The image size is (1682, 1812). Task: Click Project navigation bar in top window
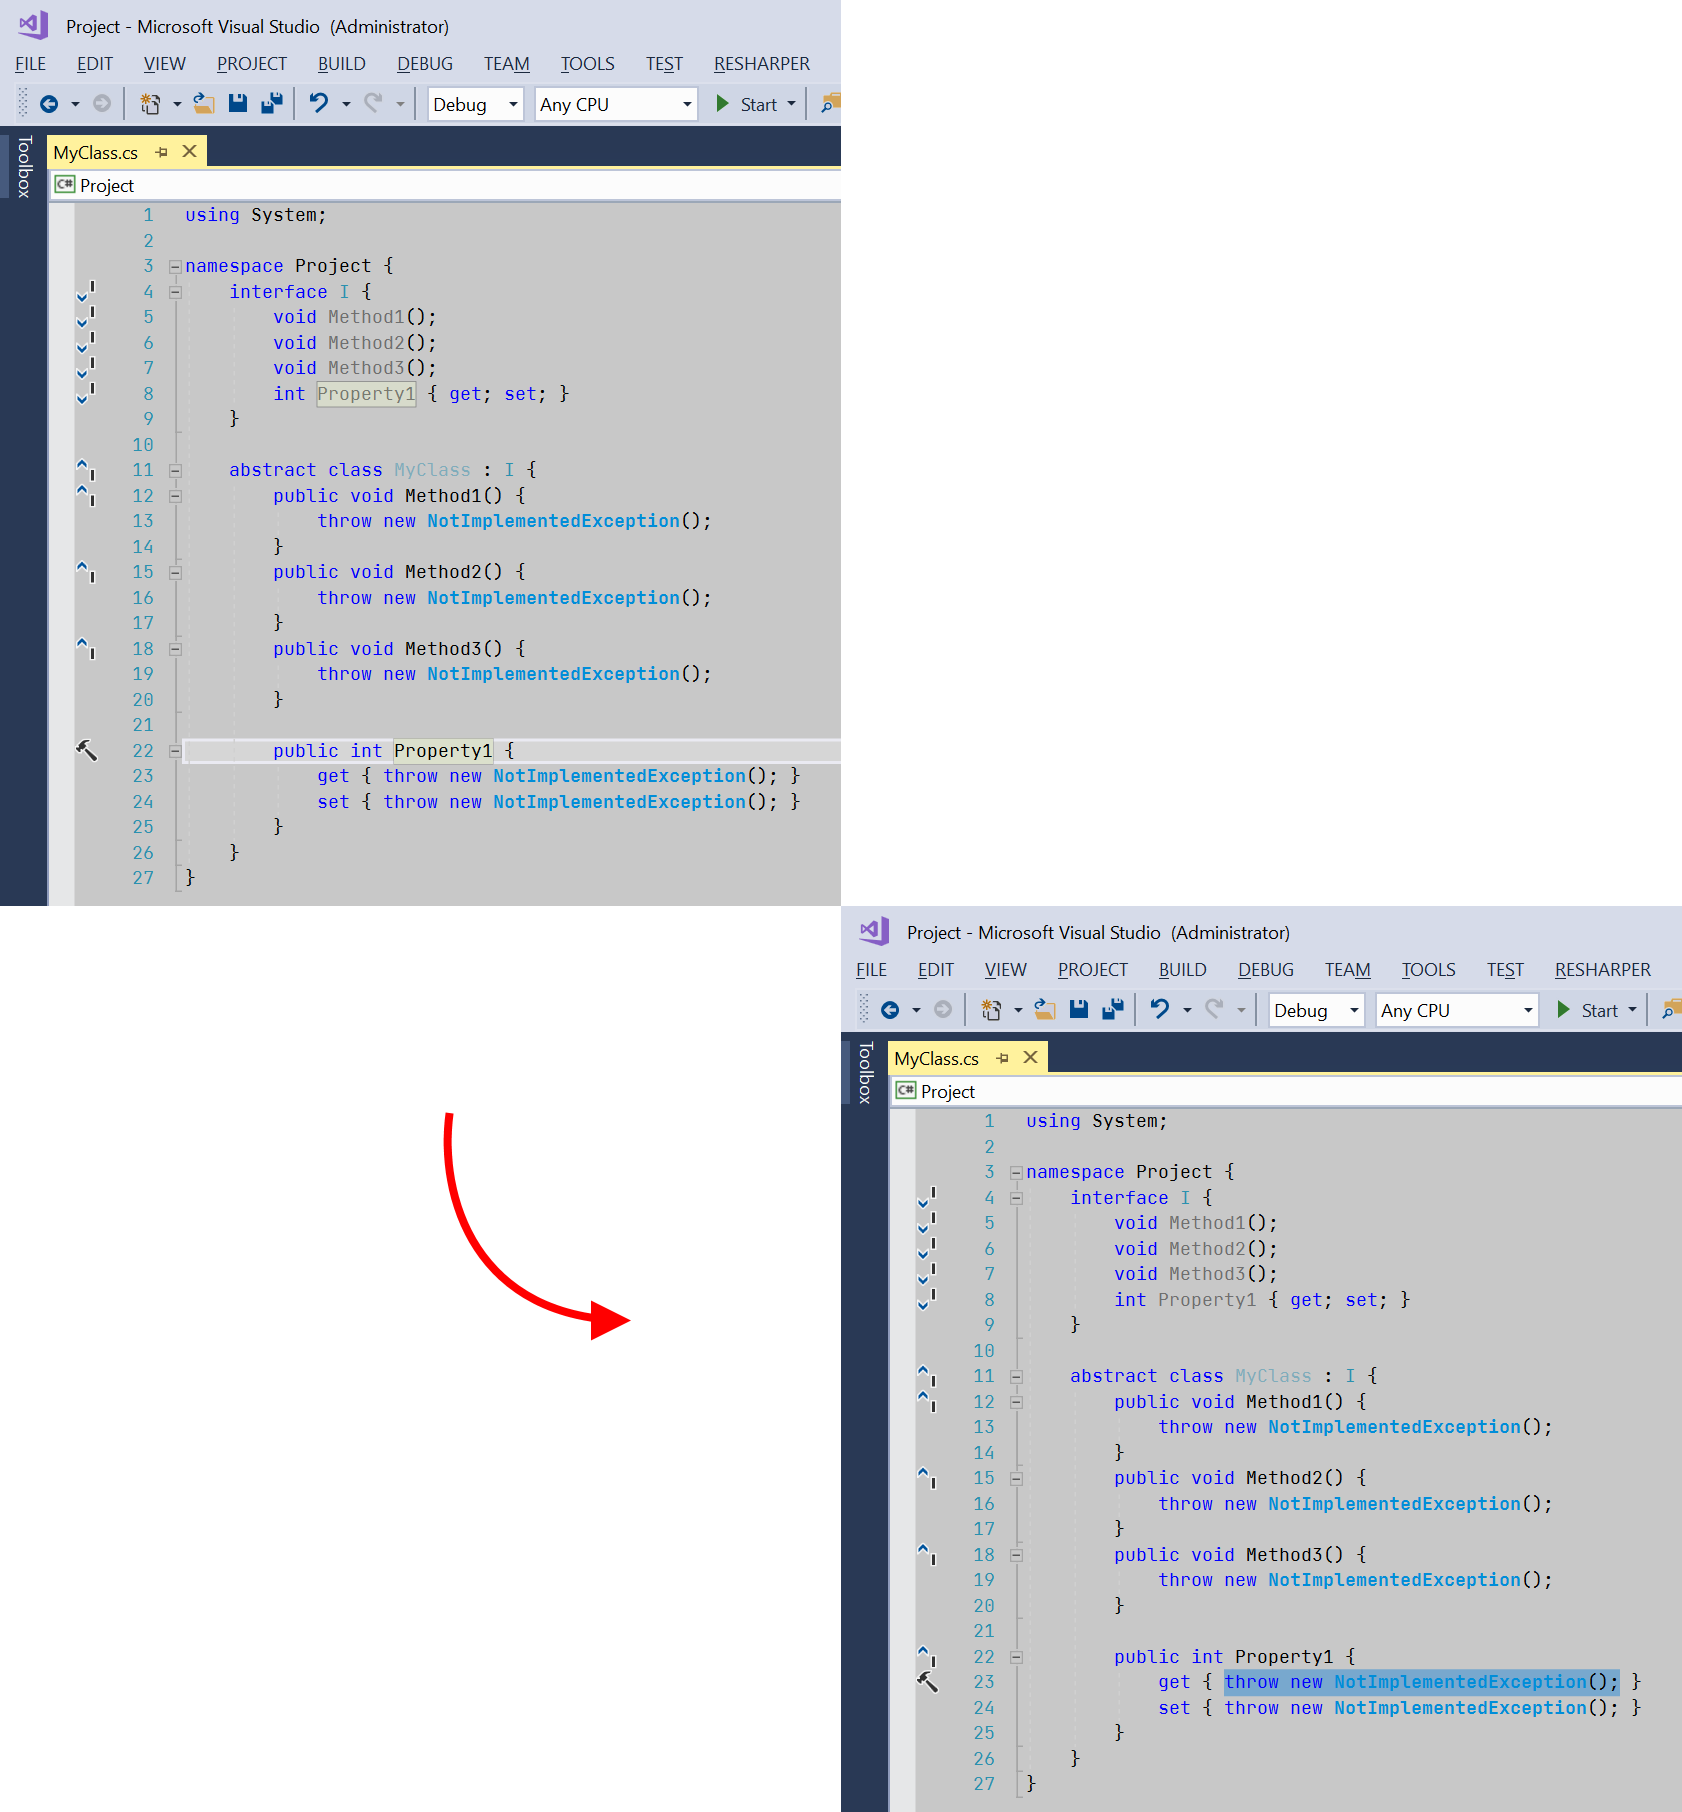tap(447, 185)
